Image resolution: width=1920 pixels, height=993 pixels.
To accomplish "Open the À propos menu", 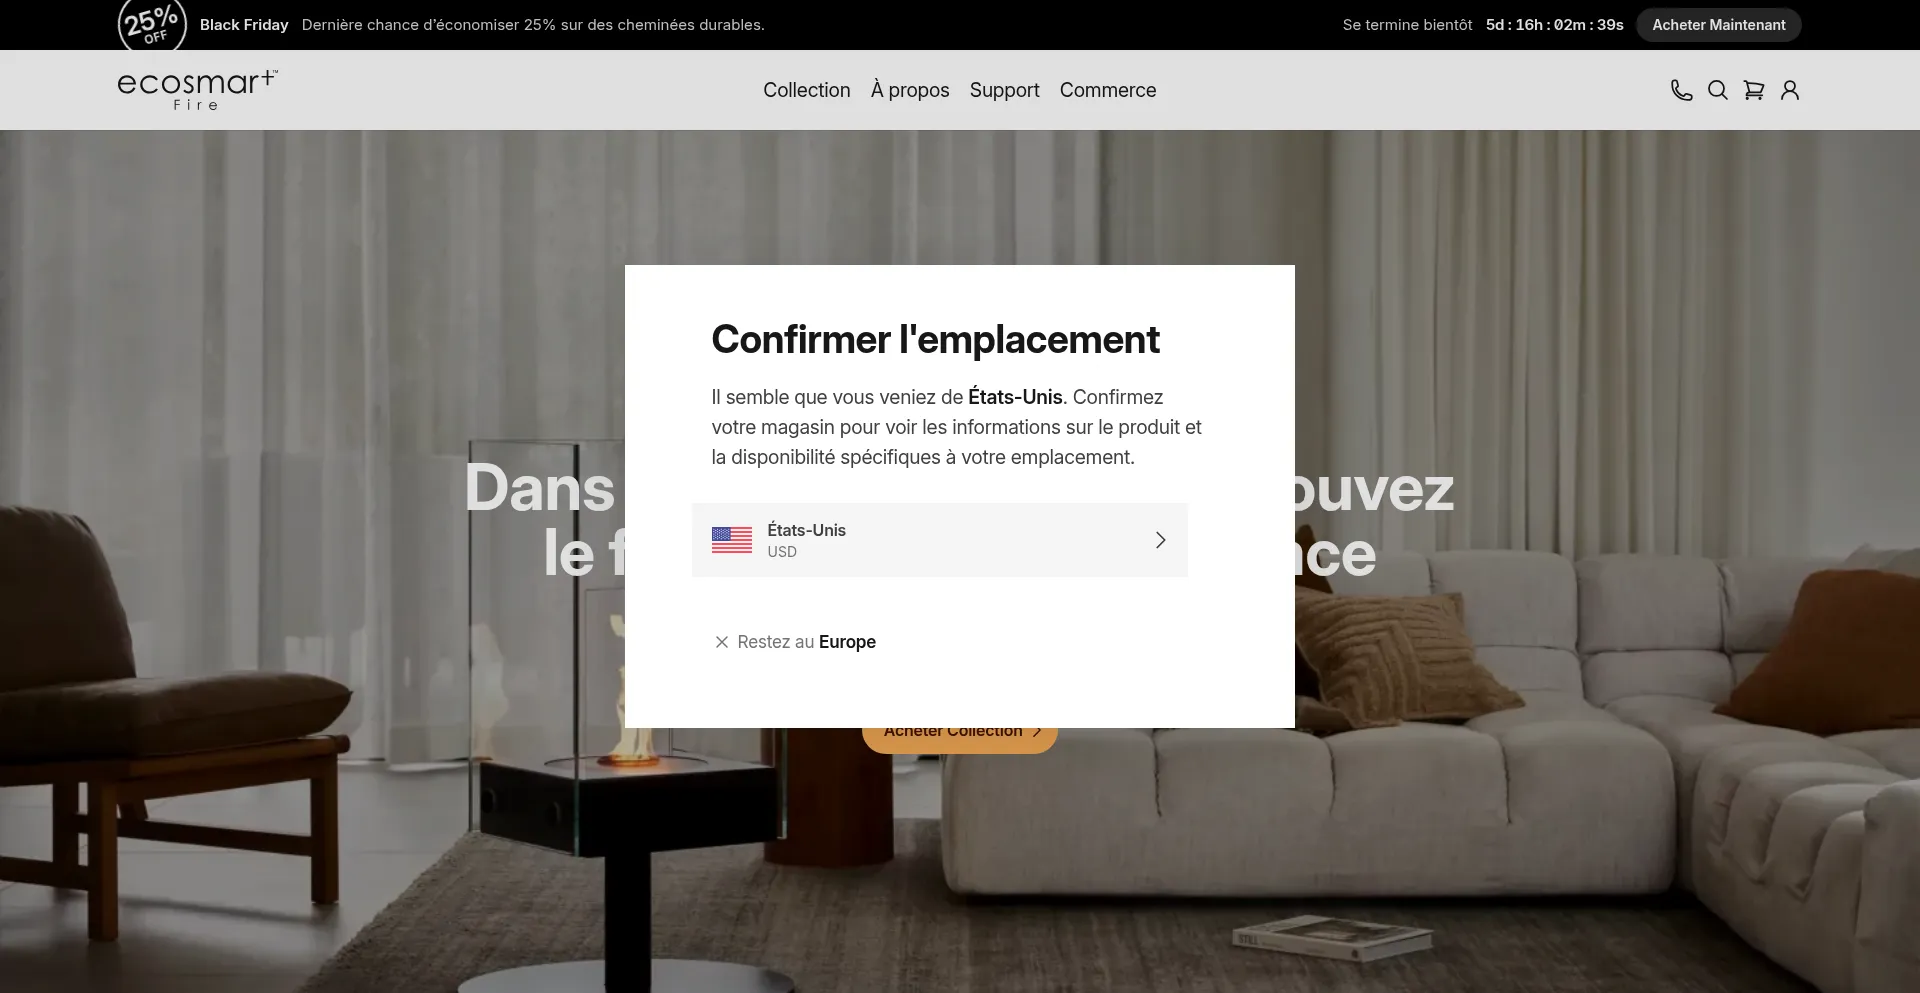I will click(x=910, y=90).
